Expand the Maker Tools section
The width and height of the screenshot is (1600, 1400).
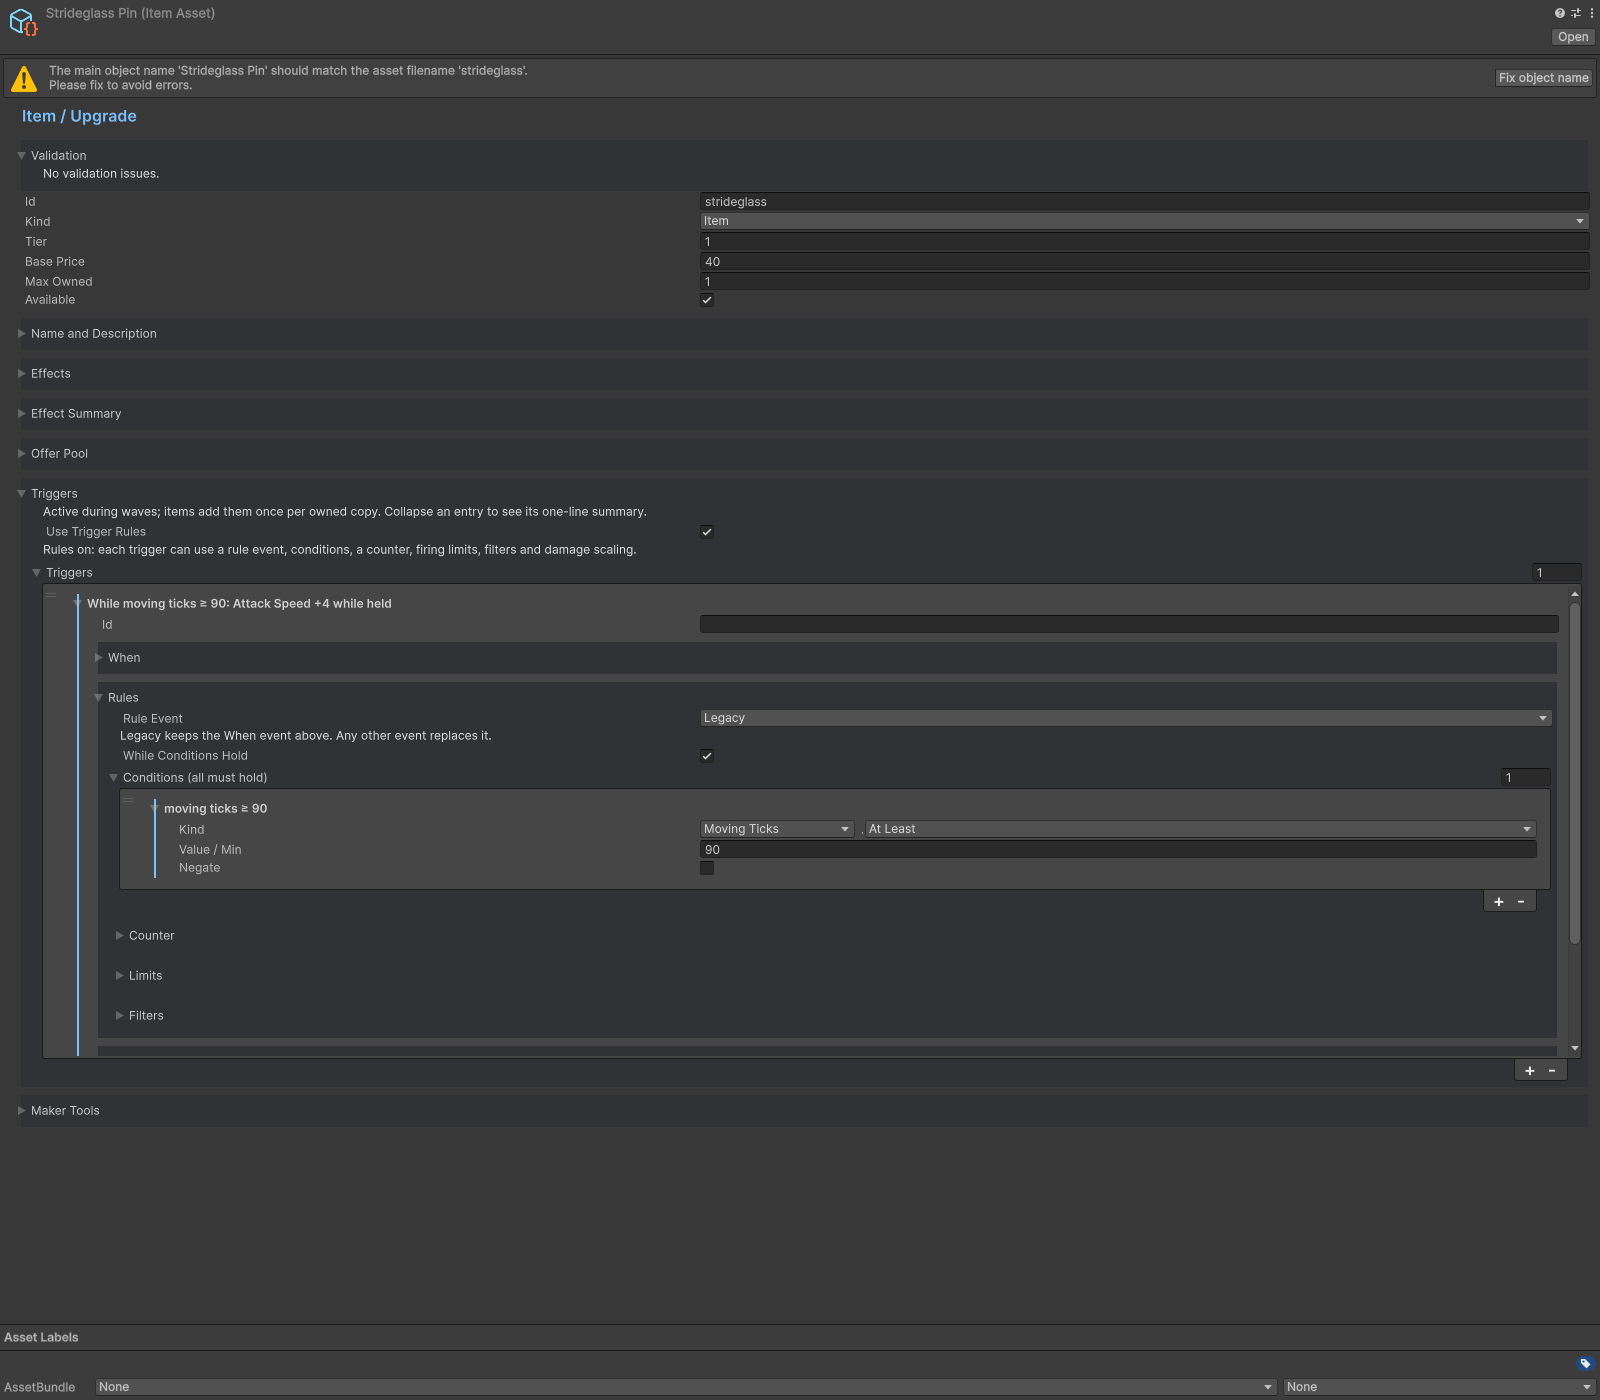[x=21, y=1111]
